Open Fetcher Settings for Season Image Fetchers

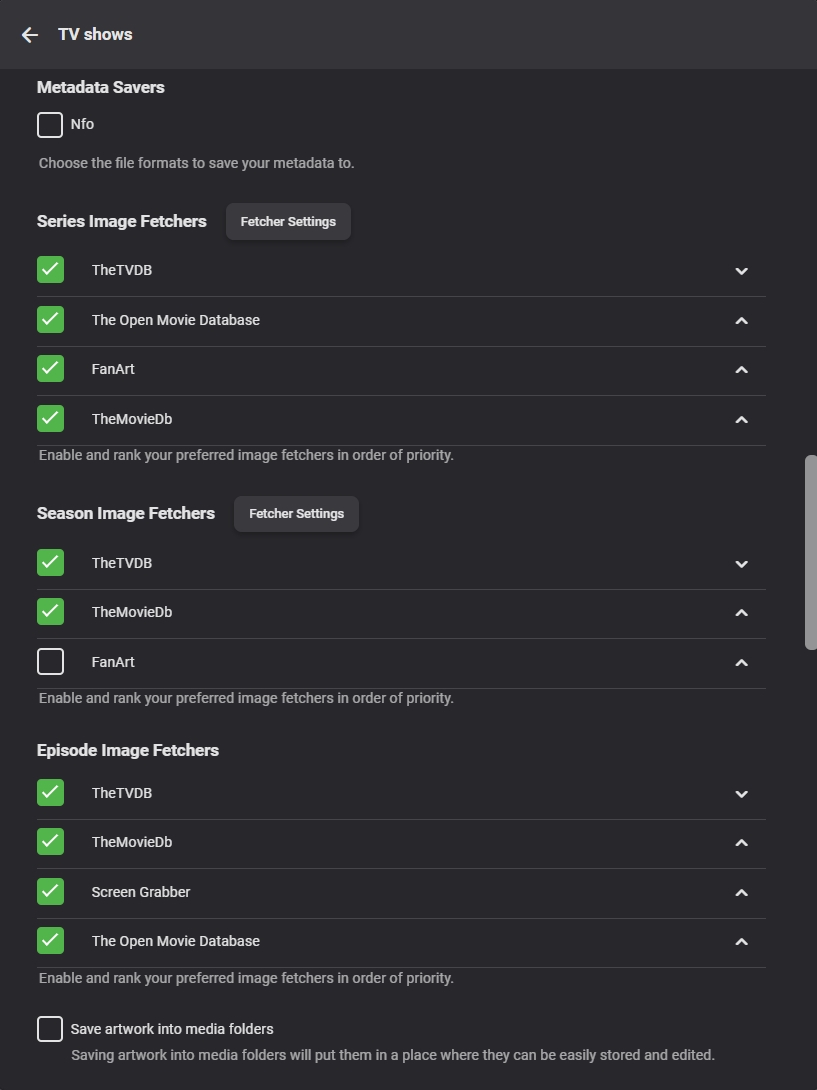click(x=296, y=514)
